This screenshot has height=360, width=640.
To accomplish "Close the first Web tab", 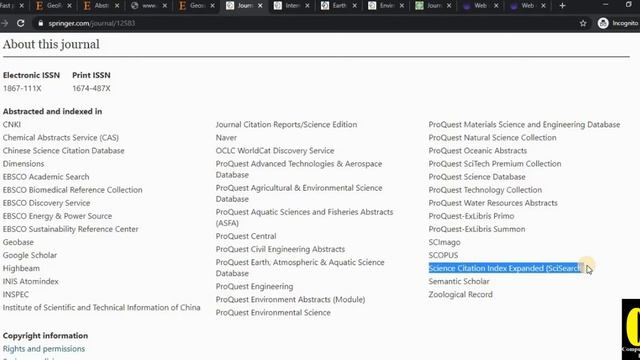I will pos(496,6).
